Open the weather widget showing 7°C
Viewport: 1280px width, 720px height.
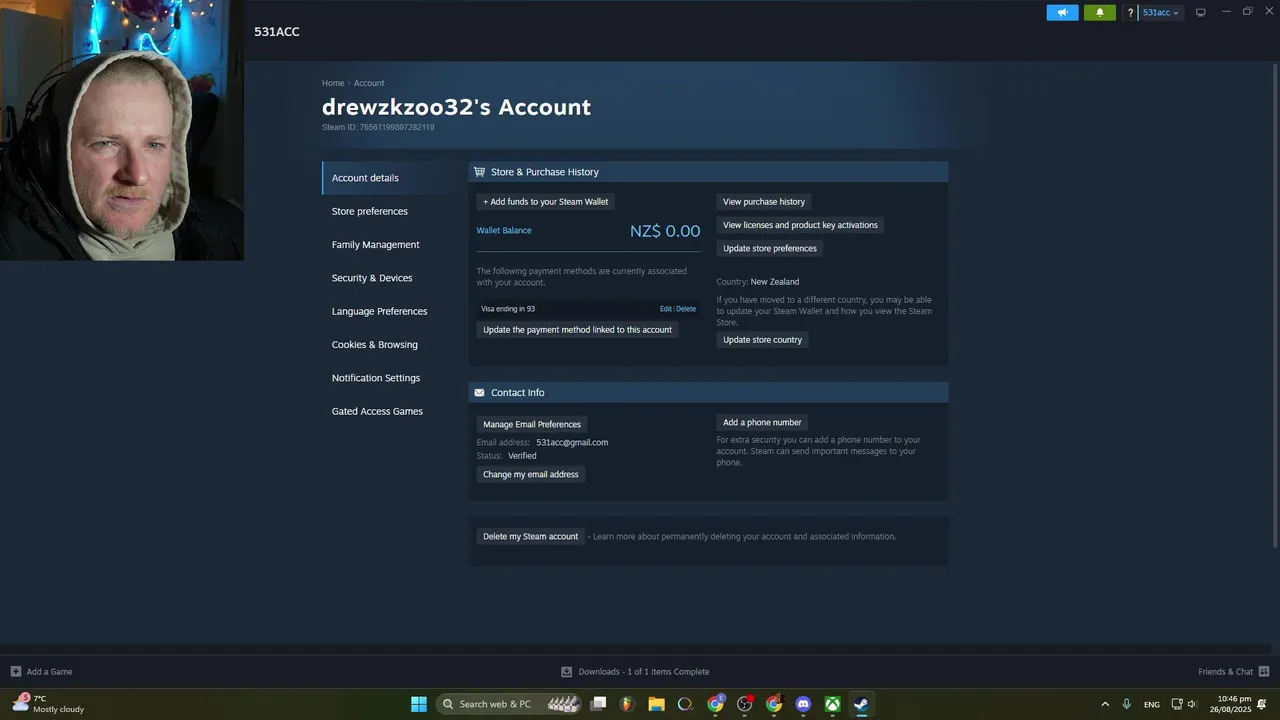tap(48, 704)
